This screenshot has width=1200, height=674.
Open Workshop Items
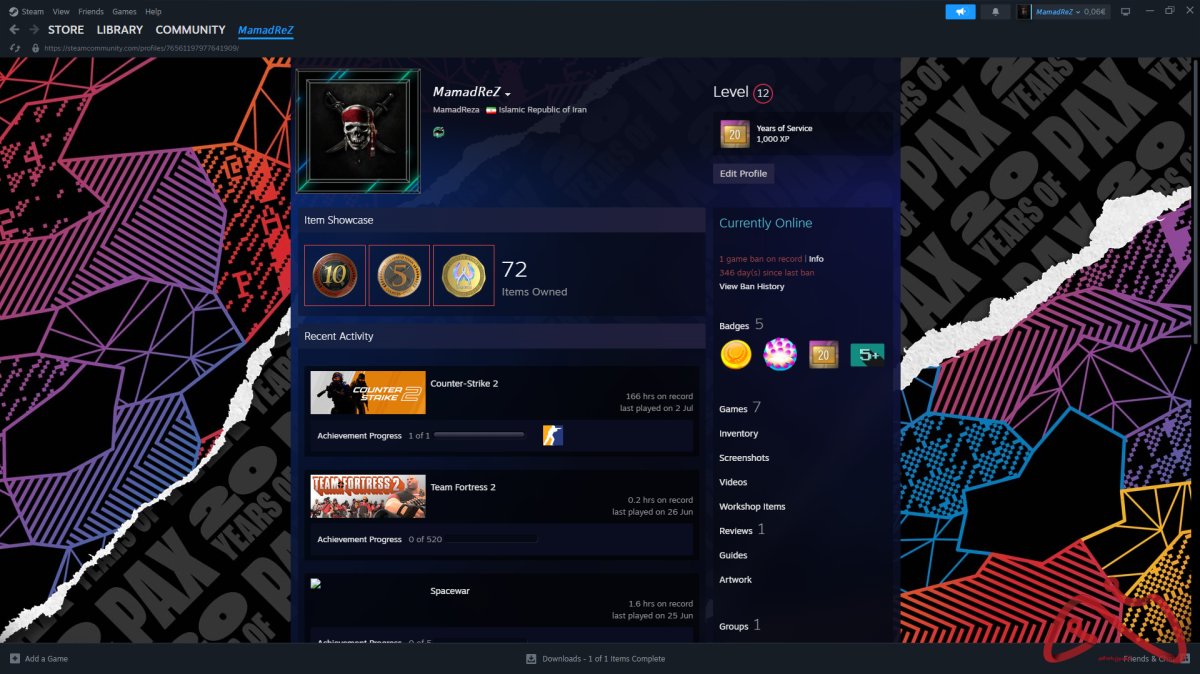pyautogui.click(x=752, y=507)
